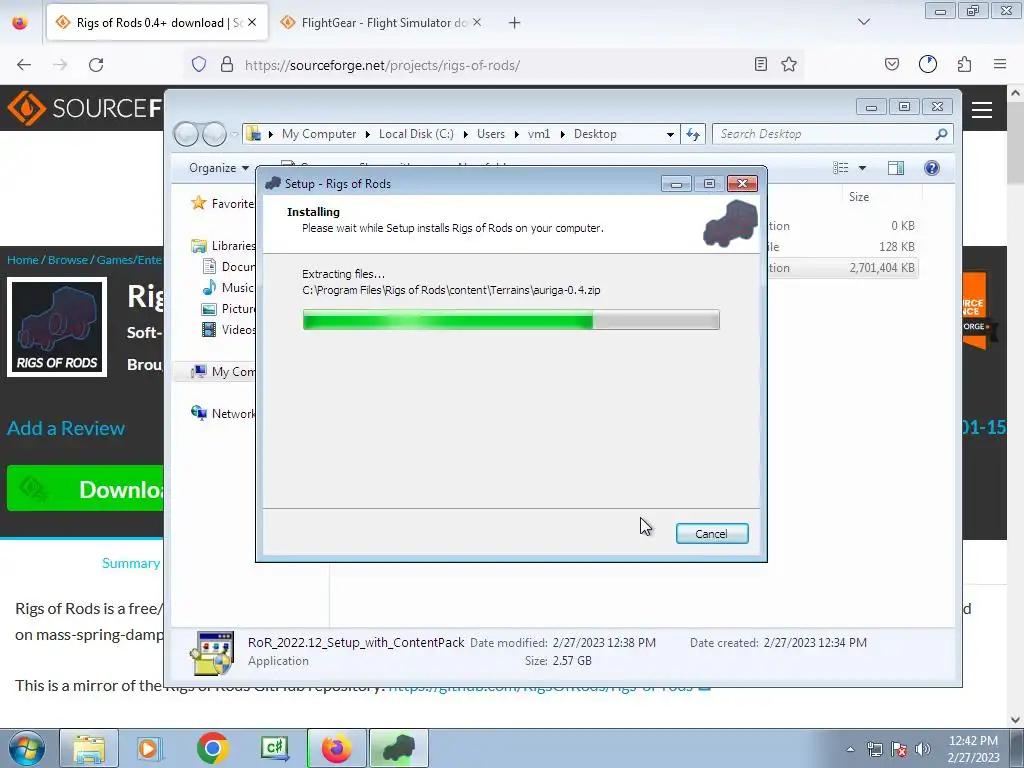Toggle the Explorer preview pane
1024x768 pixels.
[x=896, y=168]
